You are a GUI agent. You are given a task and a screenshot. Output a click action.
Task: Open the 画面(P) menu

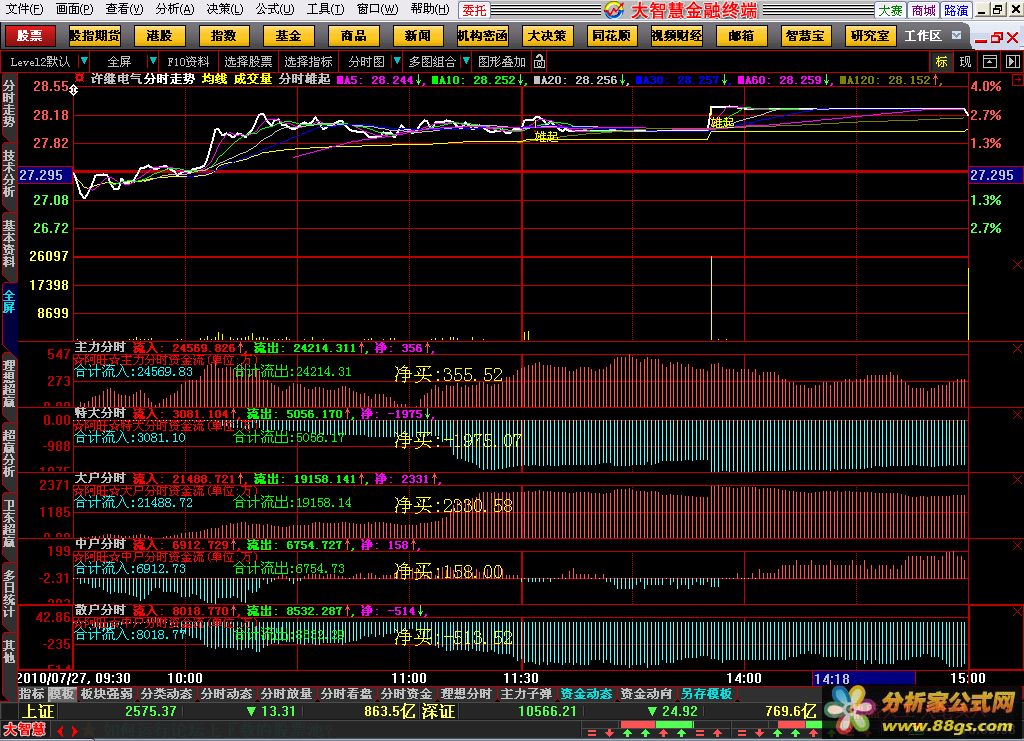74,9
